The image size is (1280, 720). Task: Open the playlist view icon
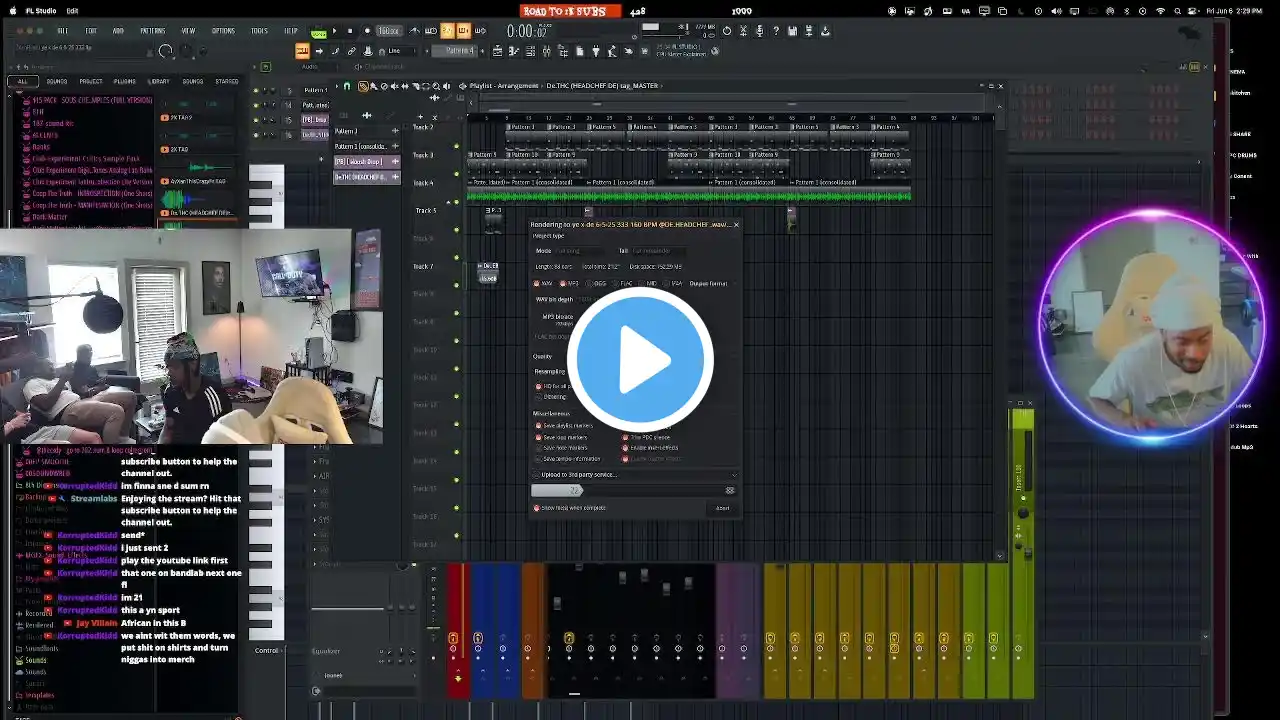497,51
